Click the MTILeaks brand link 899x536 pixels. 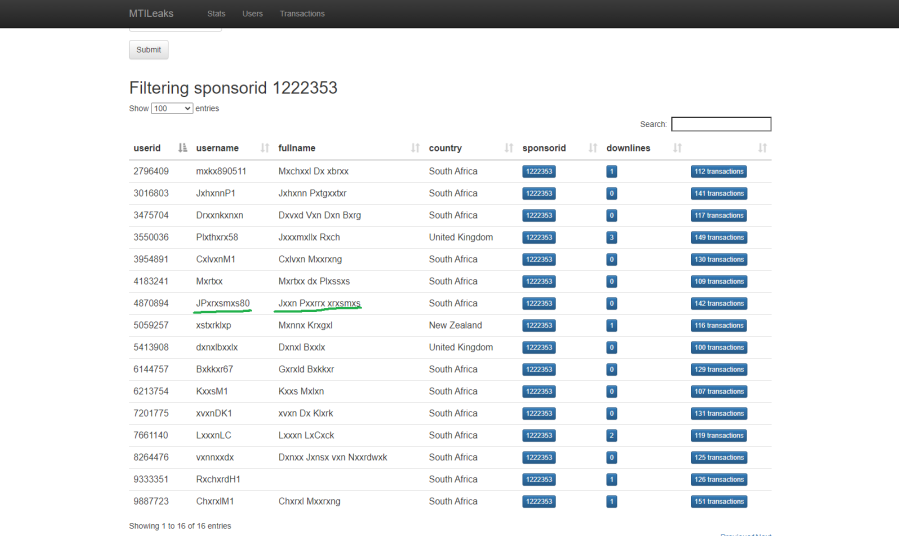coord(151,14)
